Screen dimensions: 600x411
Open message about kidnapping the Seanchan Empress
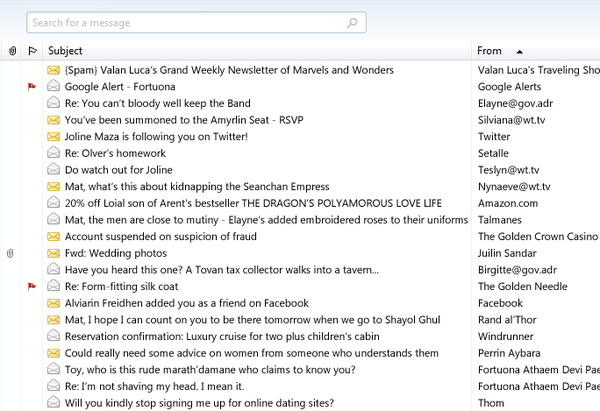click(197, 187)
